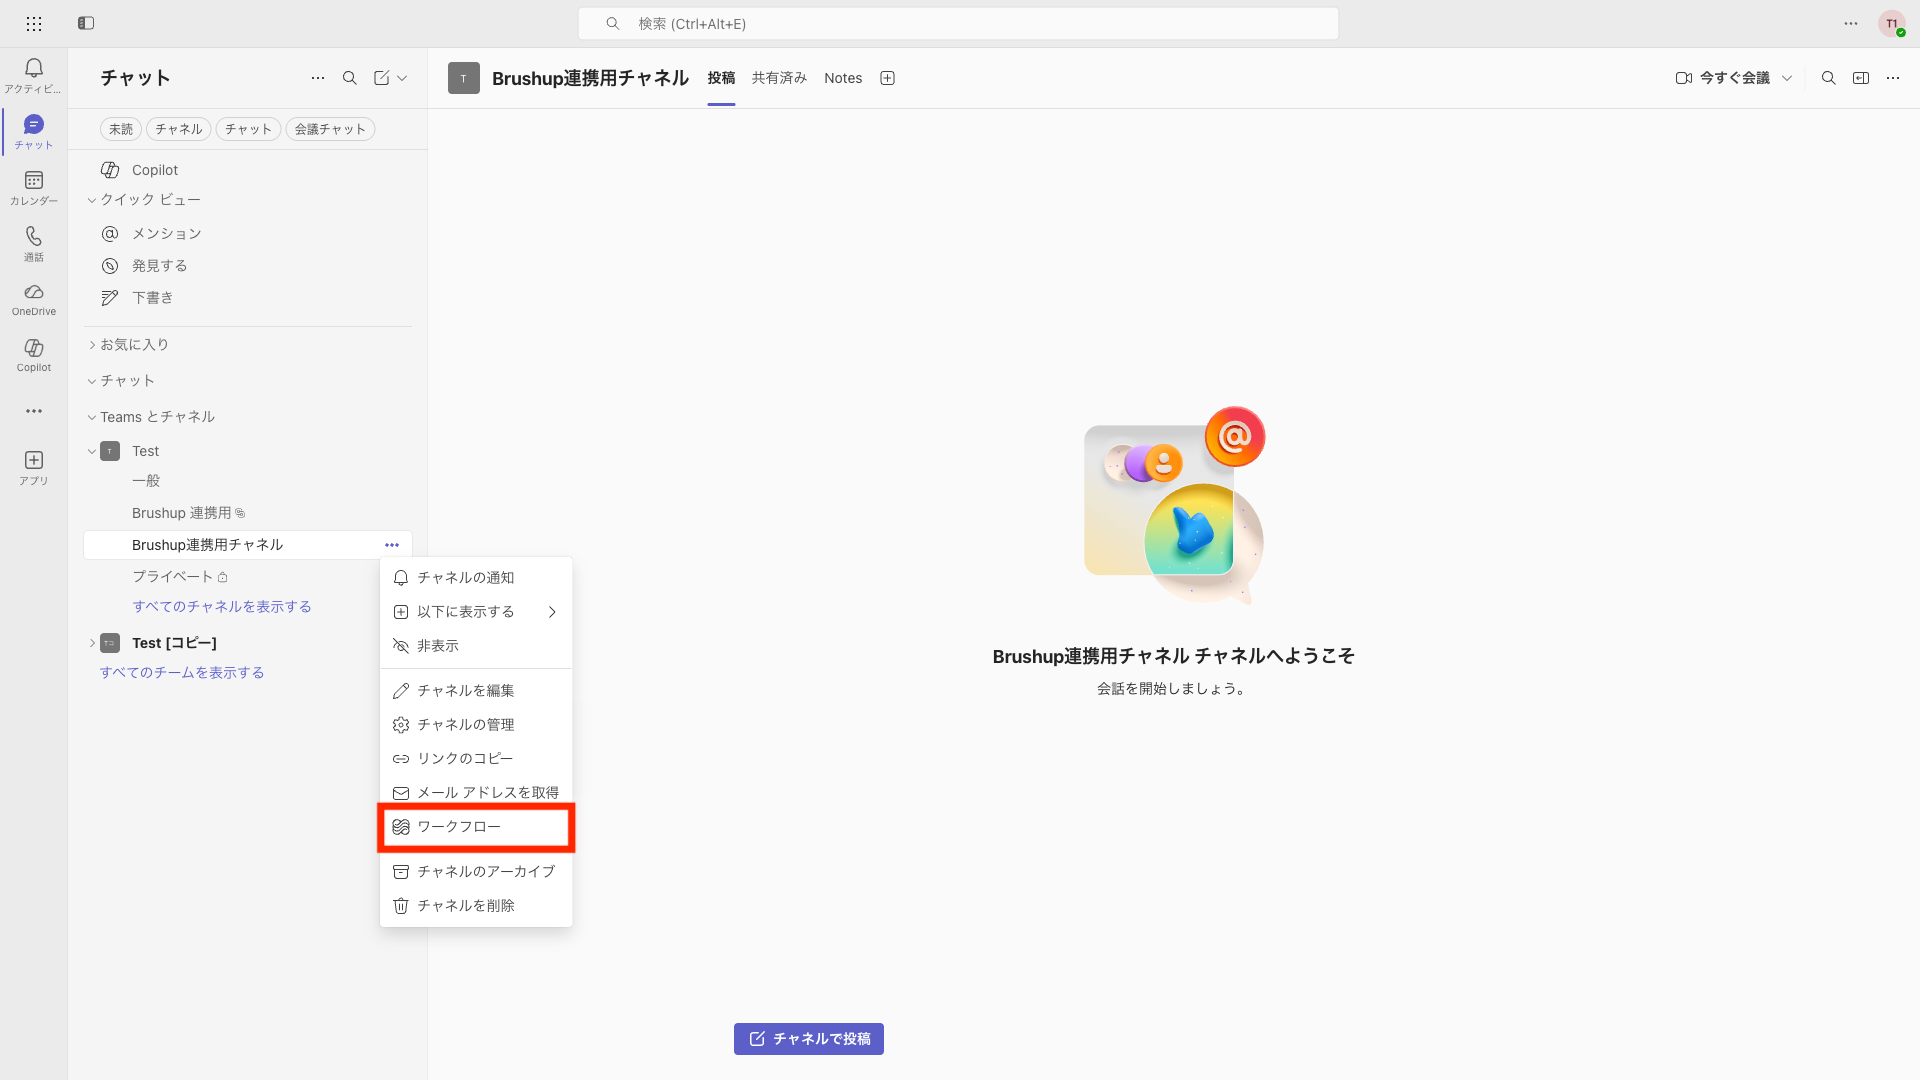Choose チャネルを編集 from menu

coord(476,691)
